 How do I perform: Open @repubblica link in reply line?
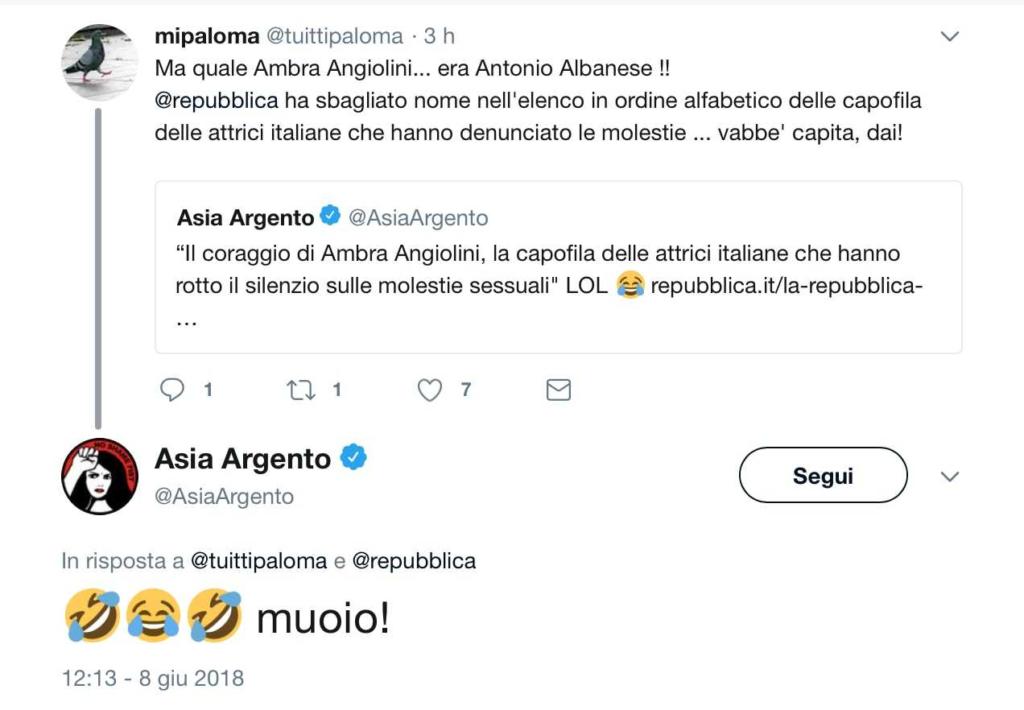point(414,561)
